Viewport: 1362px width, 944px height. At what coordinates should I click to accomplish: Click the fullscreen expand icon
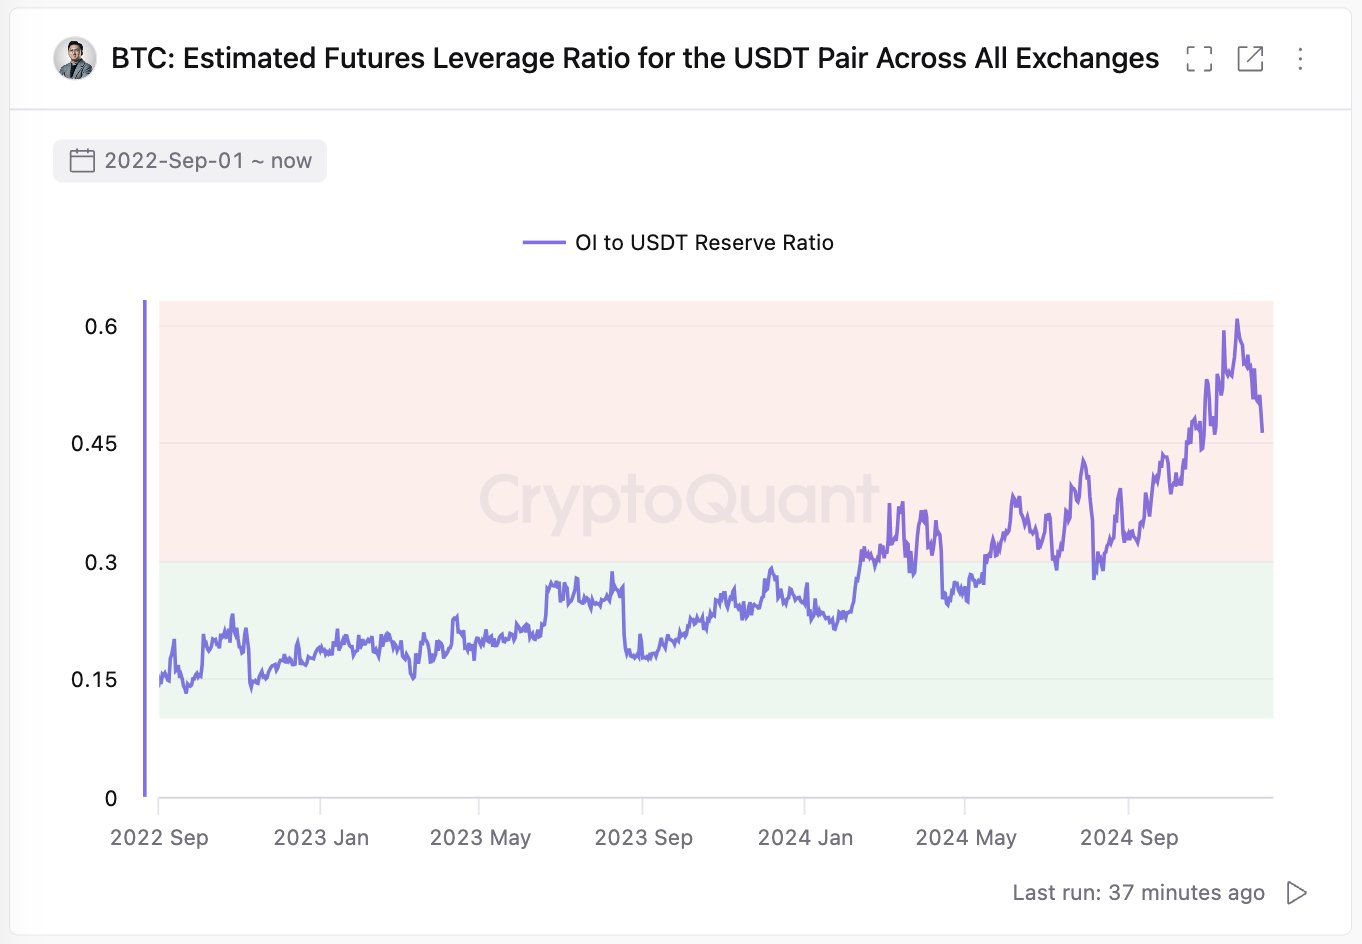click(x=1198, y=59)
